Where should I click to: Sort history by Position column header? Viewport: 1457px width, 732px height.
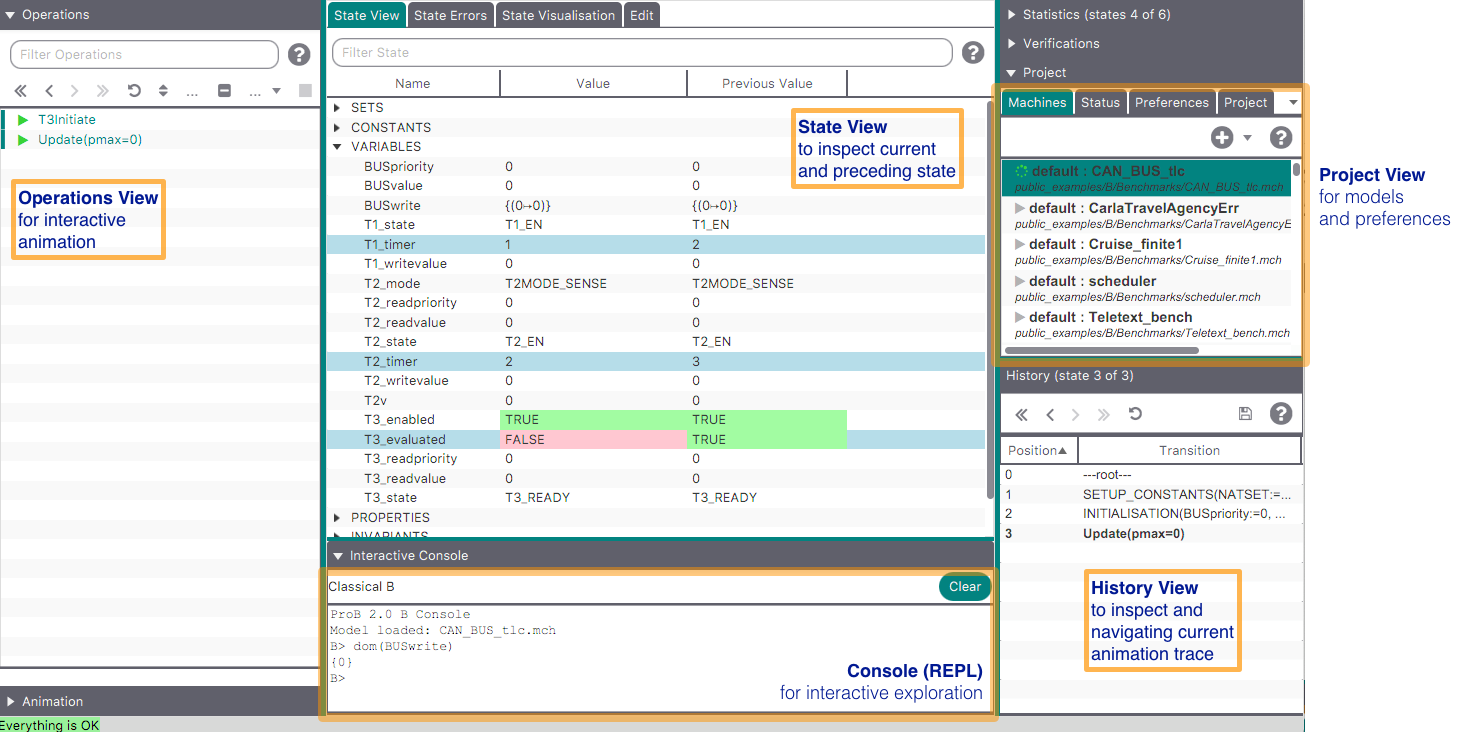(x=1038, y=451)
